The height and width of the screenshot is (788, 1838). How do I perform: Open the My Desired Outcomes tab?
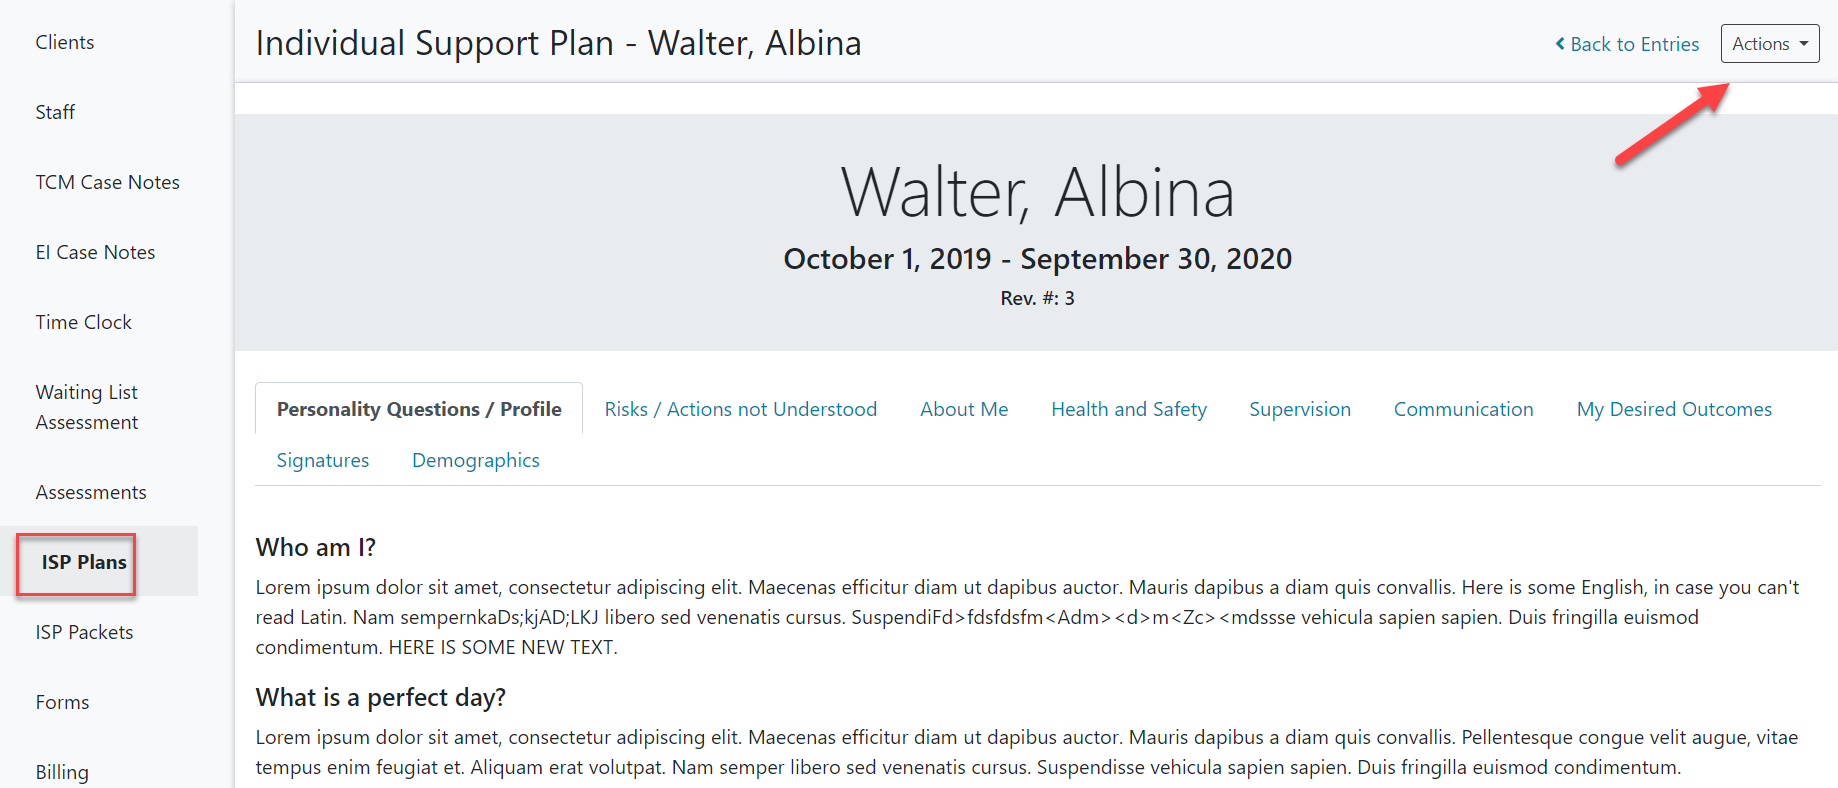[x=1674, y=409]
